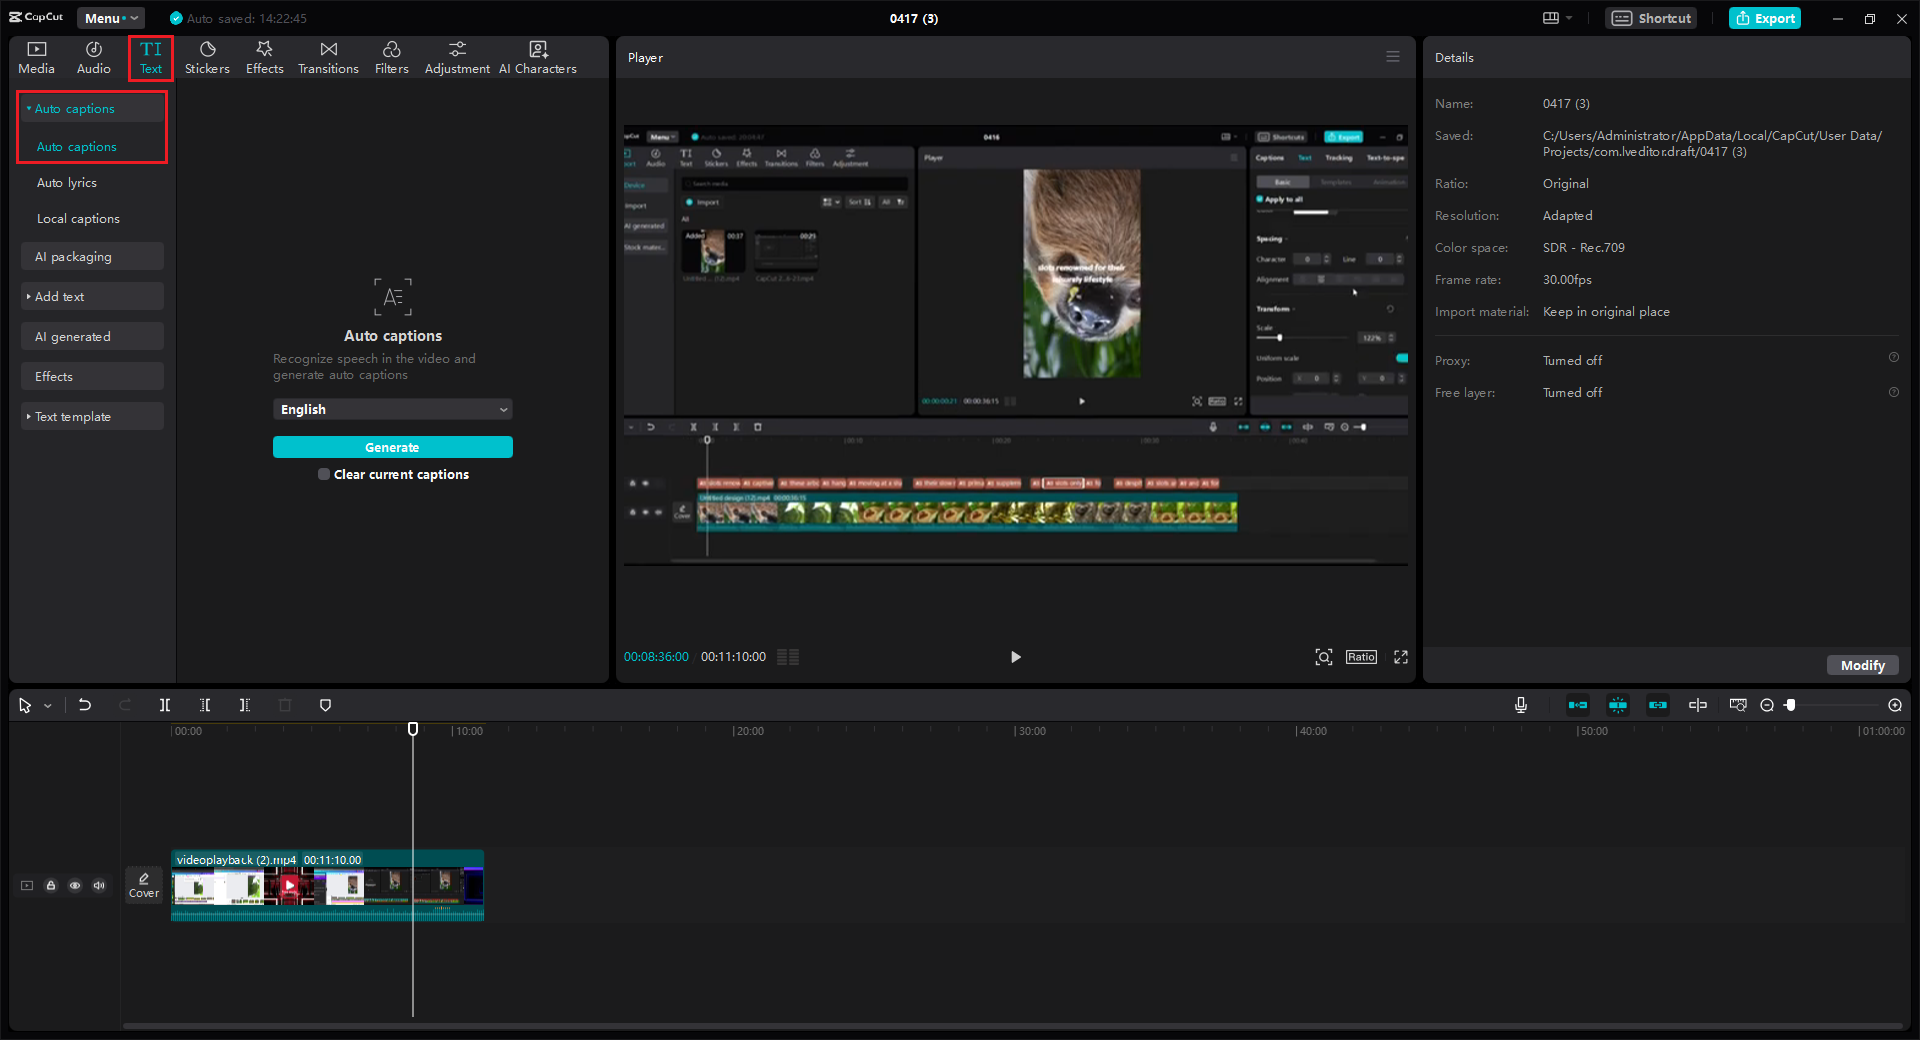This screenshot has height=1040, width=1920.
Task: Switch to the Audio tab
Action: click(94, 58)
